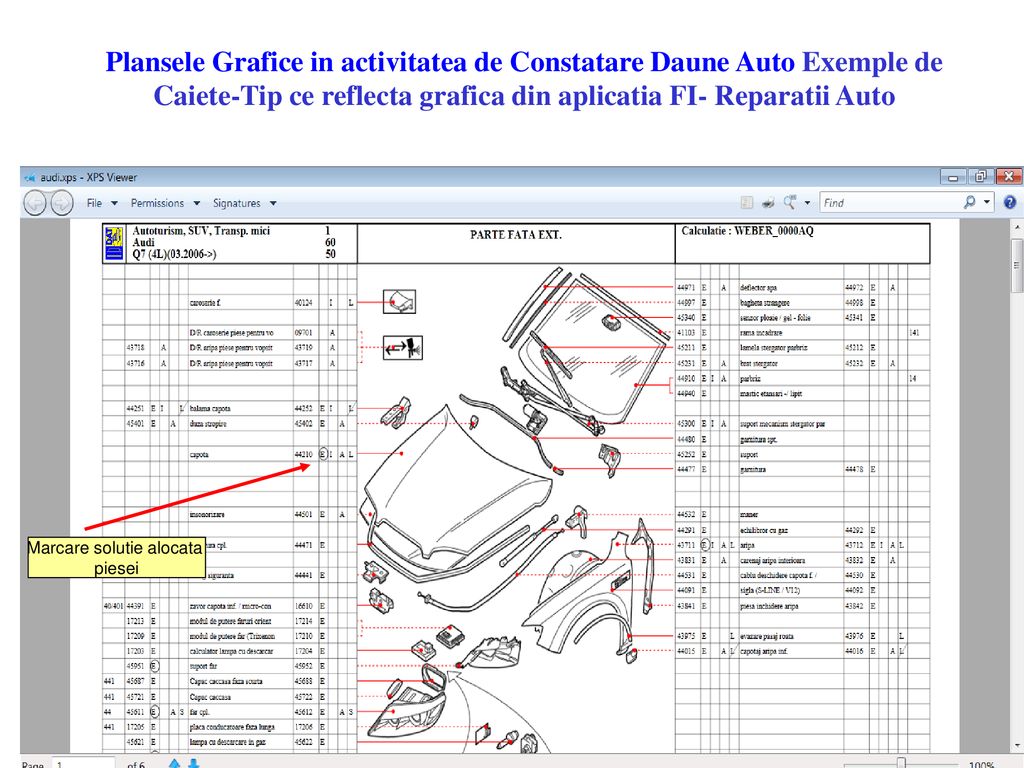This screenshot has width=1024, height=768.
Task: Minimize the XPS Viewer window
Action: point(953,177)
